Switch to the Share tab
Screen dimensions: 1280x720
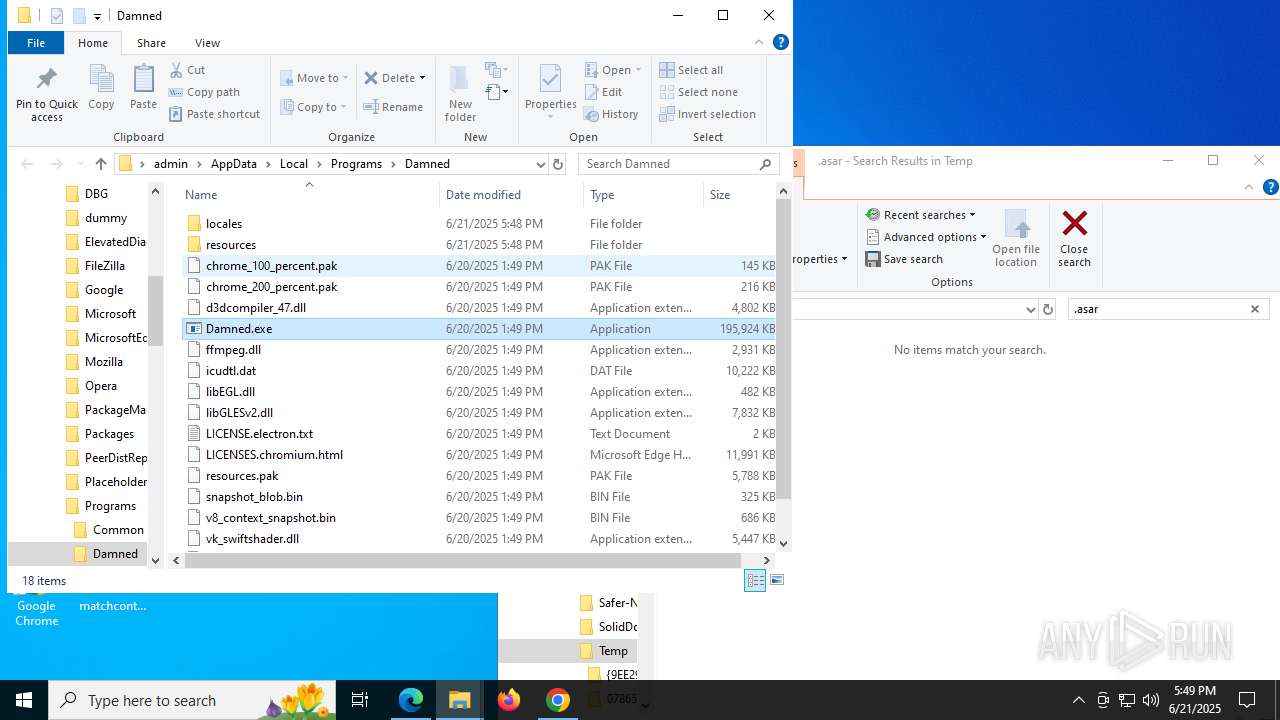click(151, 43)
